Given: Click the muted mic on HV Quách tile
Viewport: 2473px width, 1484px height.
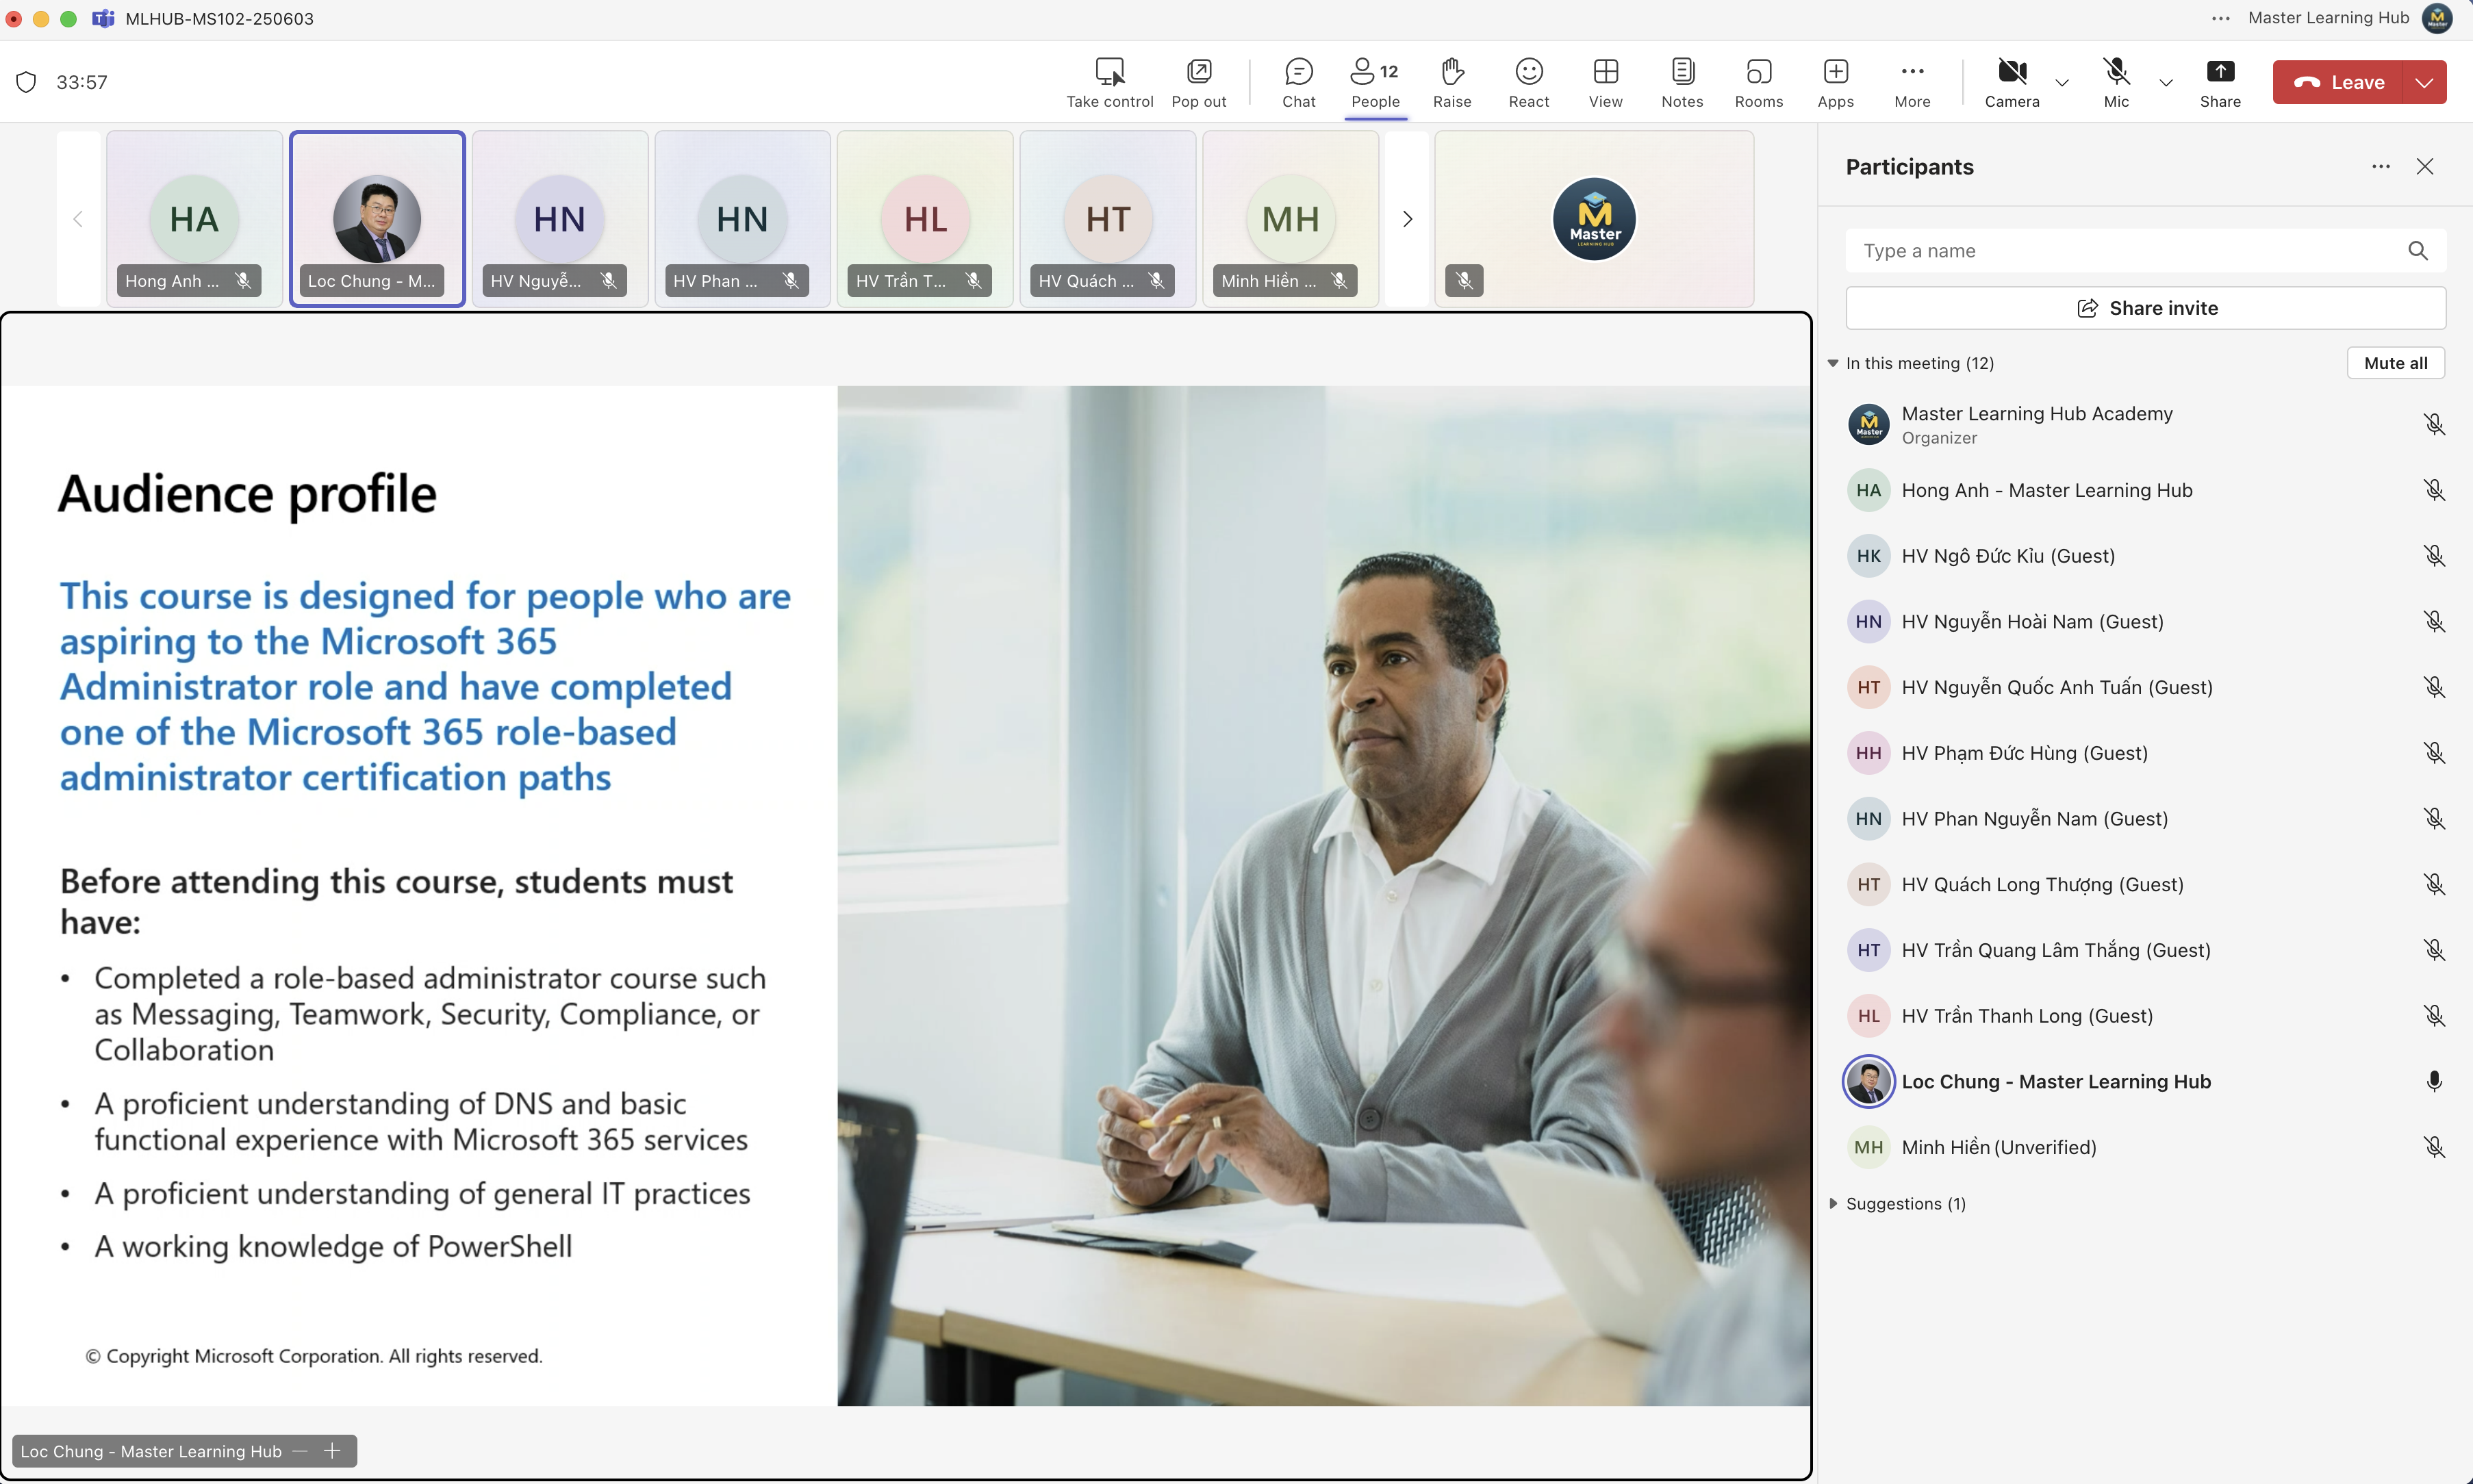Looking at the screenshot, I should [x=1156, y=281].
